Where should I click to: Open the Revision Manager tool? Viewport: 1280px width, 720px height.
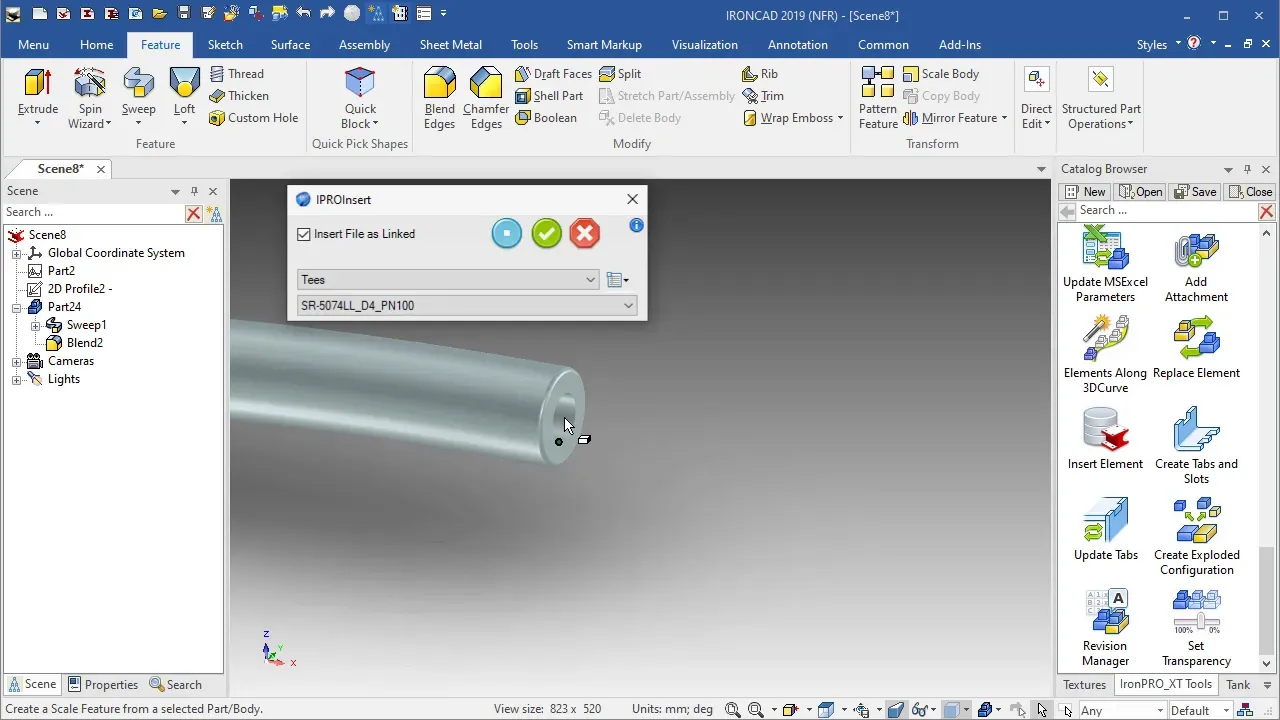pyautogui.click(x=1105, y=628)
